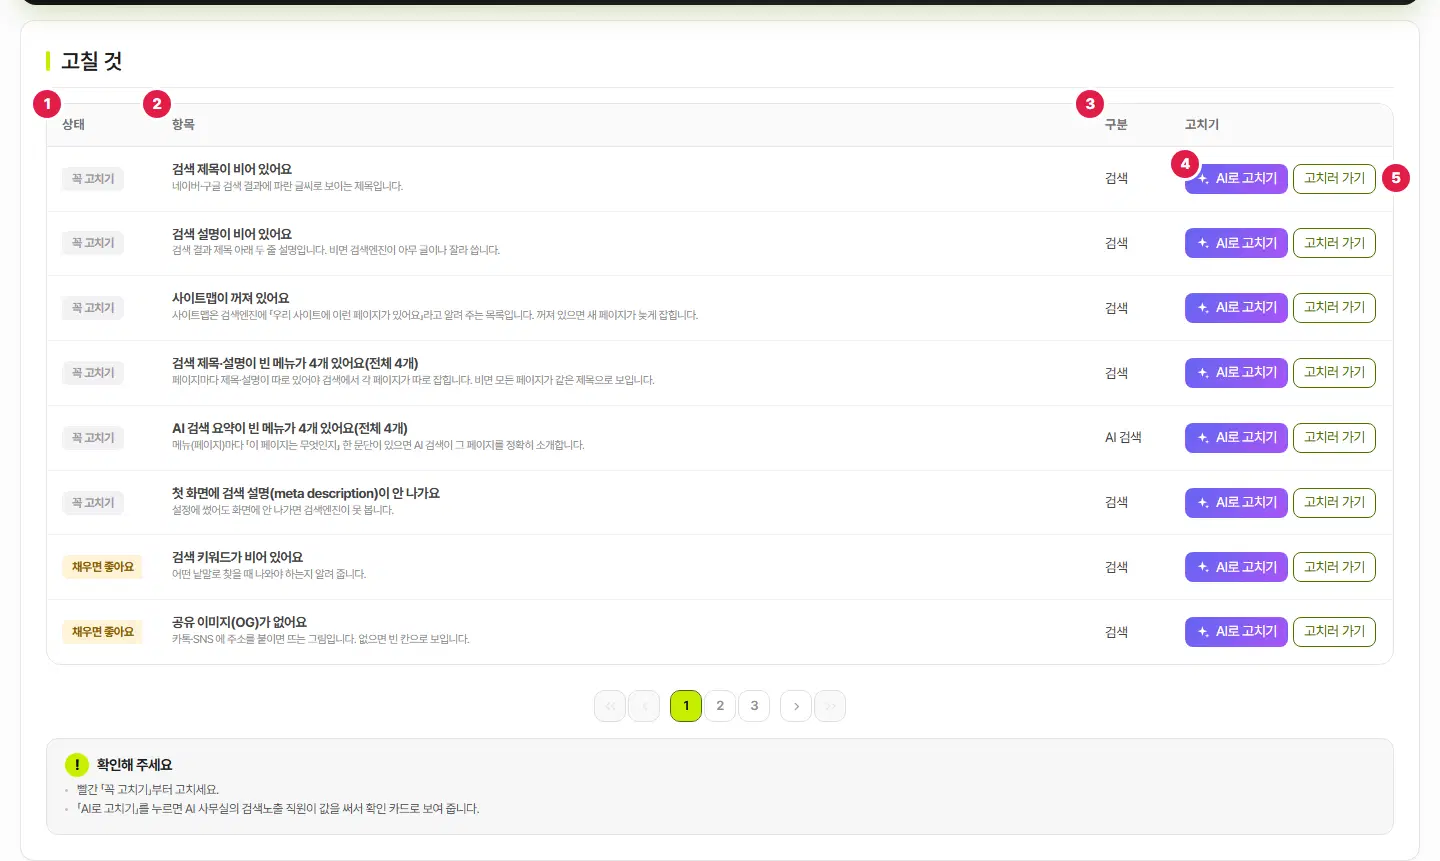Viewport: 1440px width, 861px height.
Task: Click the item 검색 키워드가 비어 있어요
Action: (x=237, y=558)
